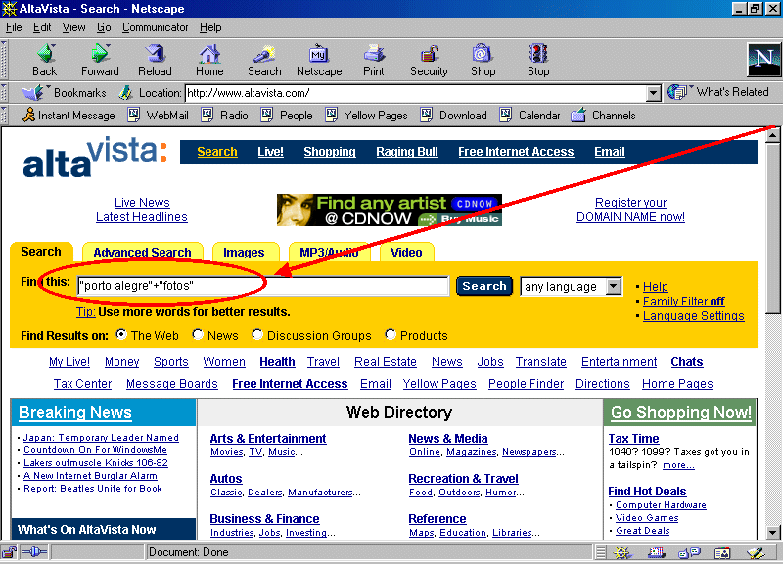Screen dimensions: 783x564
Task: Open the Computer Hardware hot deals link
Action: (661, 505)
